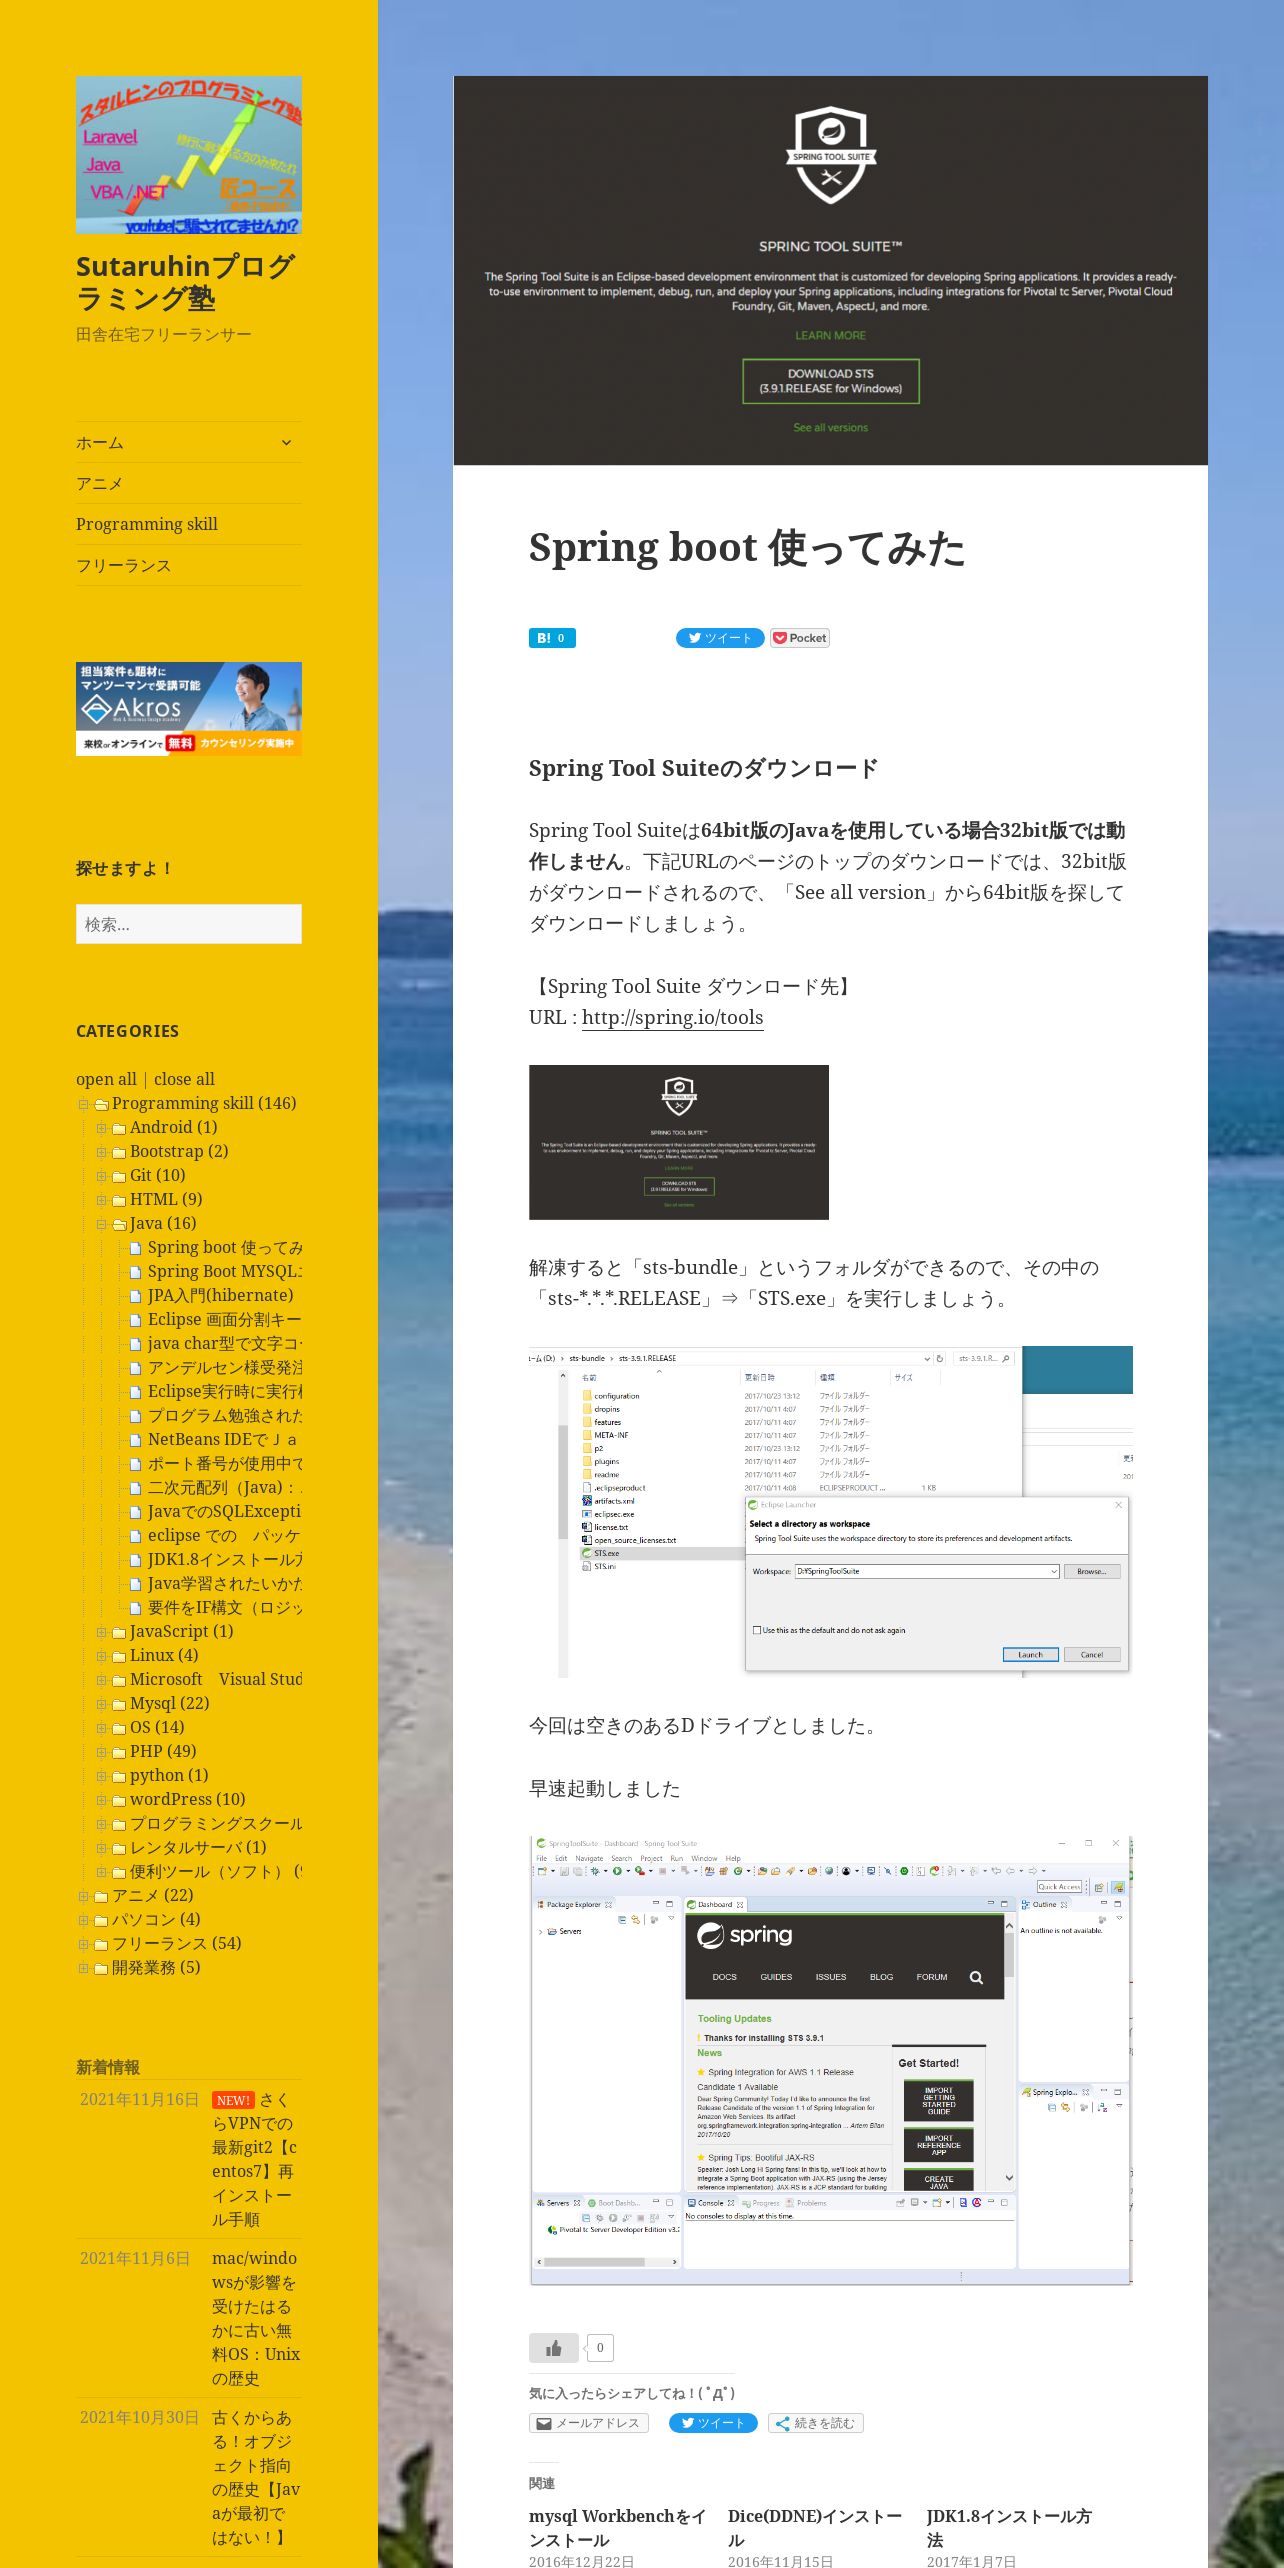Open the Sutaruhinプログラミング塾 site title link
This screenshot has height=2568, width=1284.
coord(186,282)
